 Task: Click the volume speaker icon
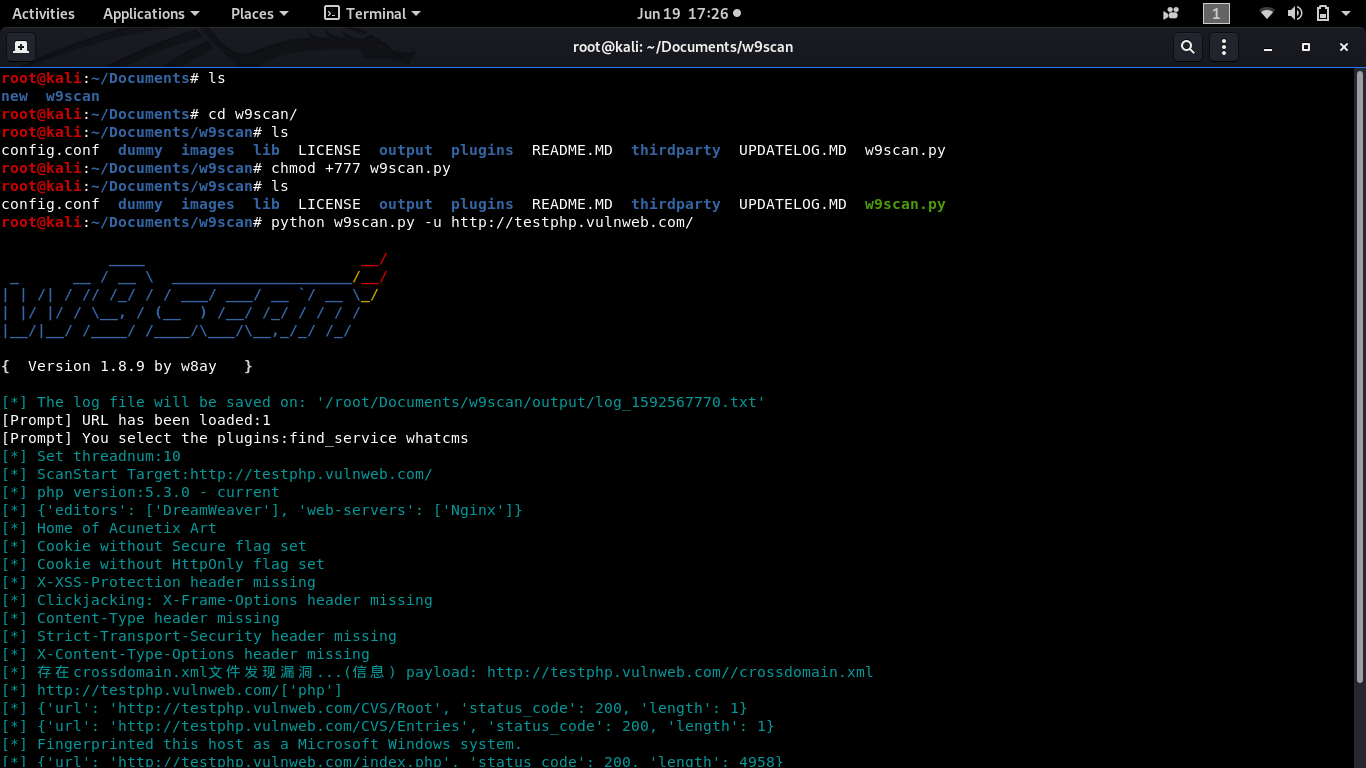(x=1295, y=14)
